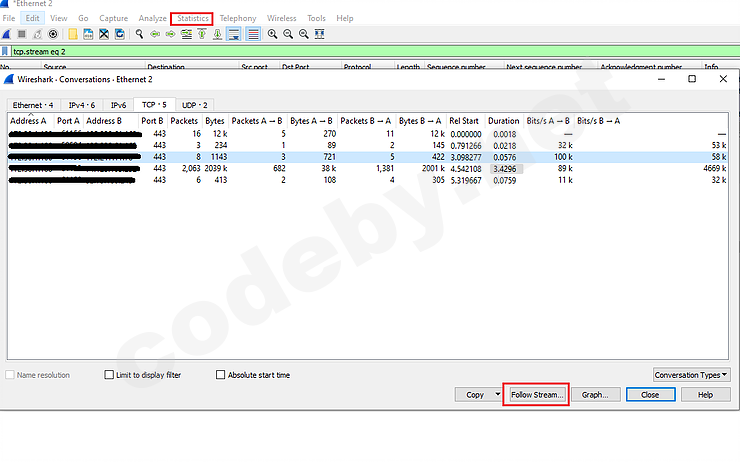Select the conversation row with 2,063 packets
This screenshot has height=462, width=740.
(x=300, y=169)
